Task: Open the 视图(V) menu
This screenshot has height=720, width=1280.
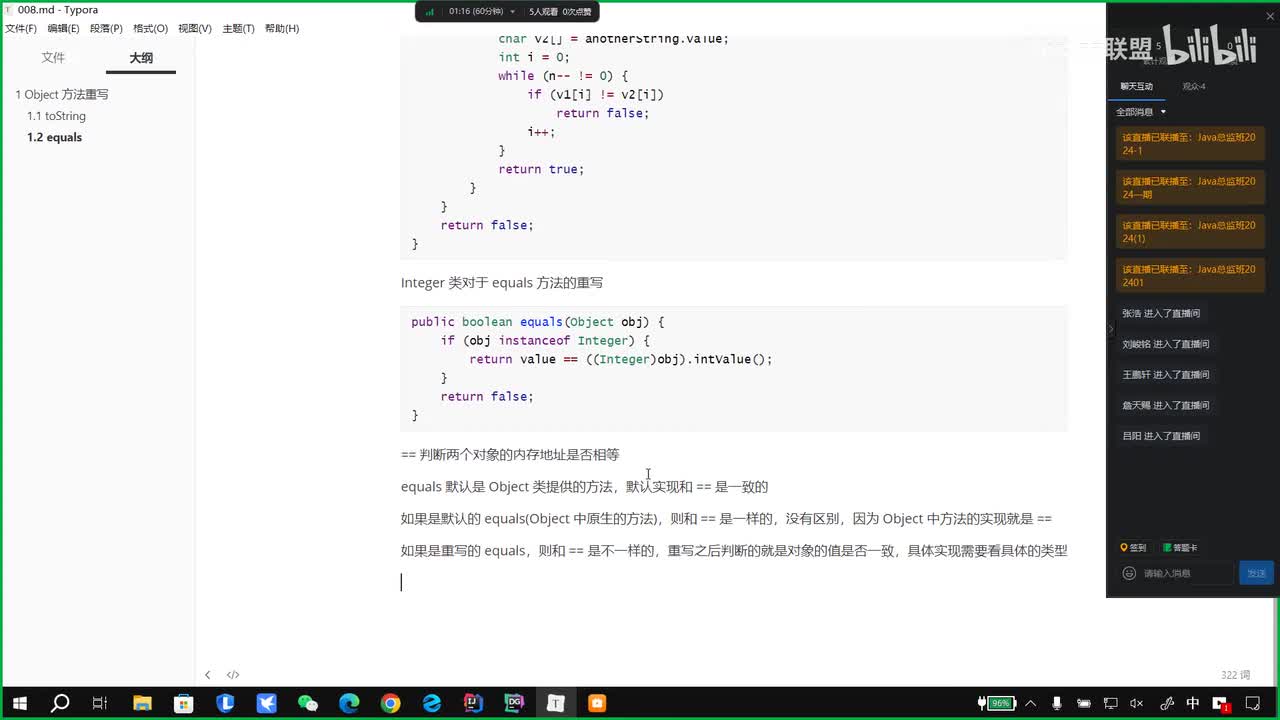Action: click(x=195, y=28)
